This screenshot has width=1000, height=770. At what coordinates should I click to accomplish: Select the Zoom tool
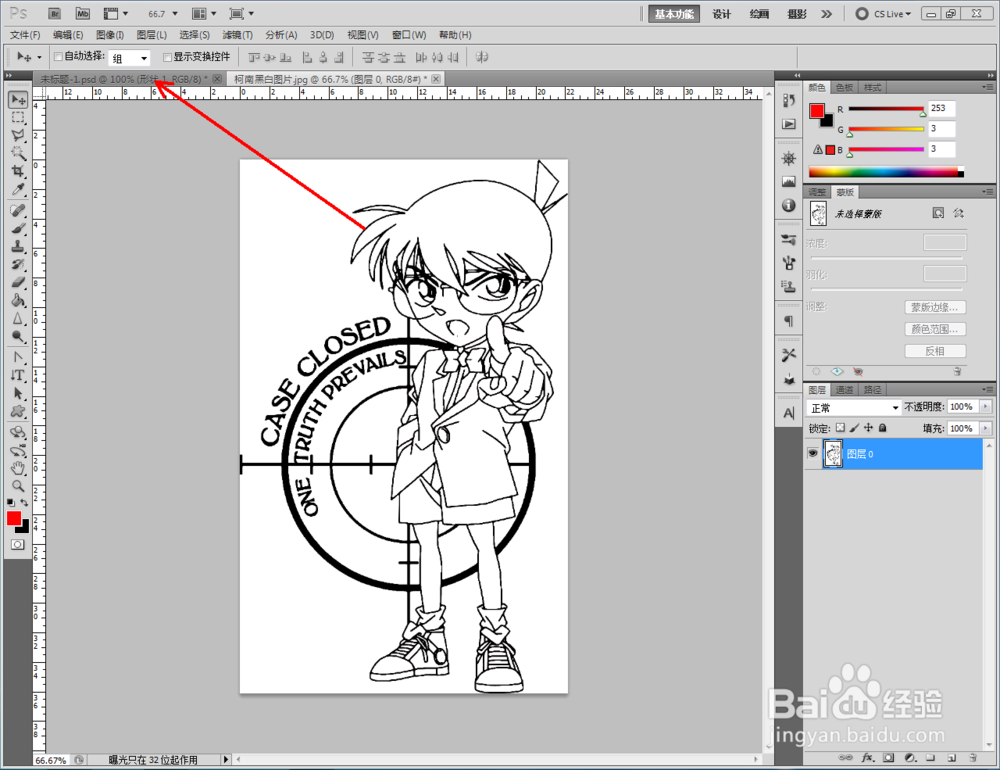pyautogui.click(x=18, y=486)
